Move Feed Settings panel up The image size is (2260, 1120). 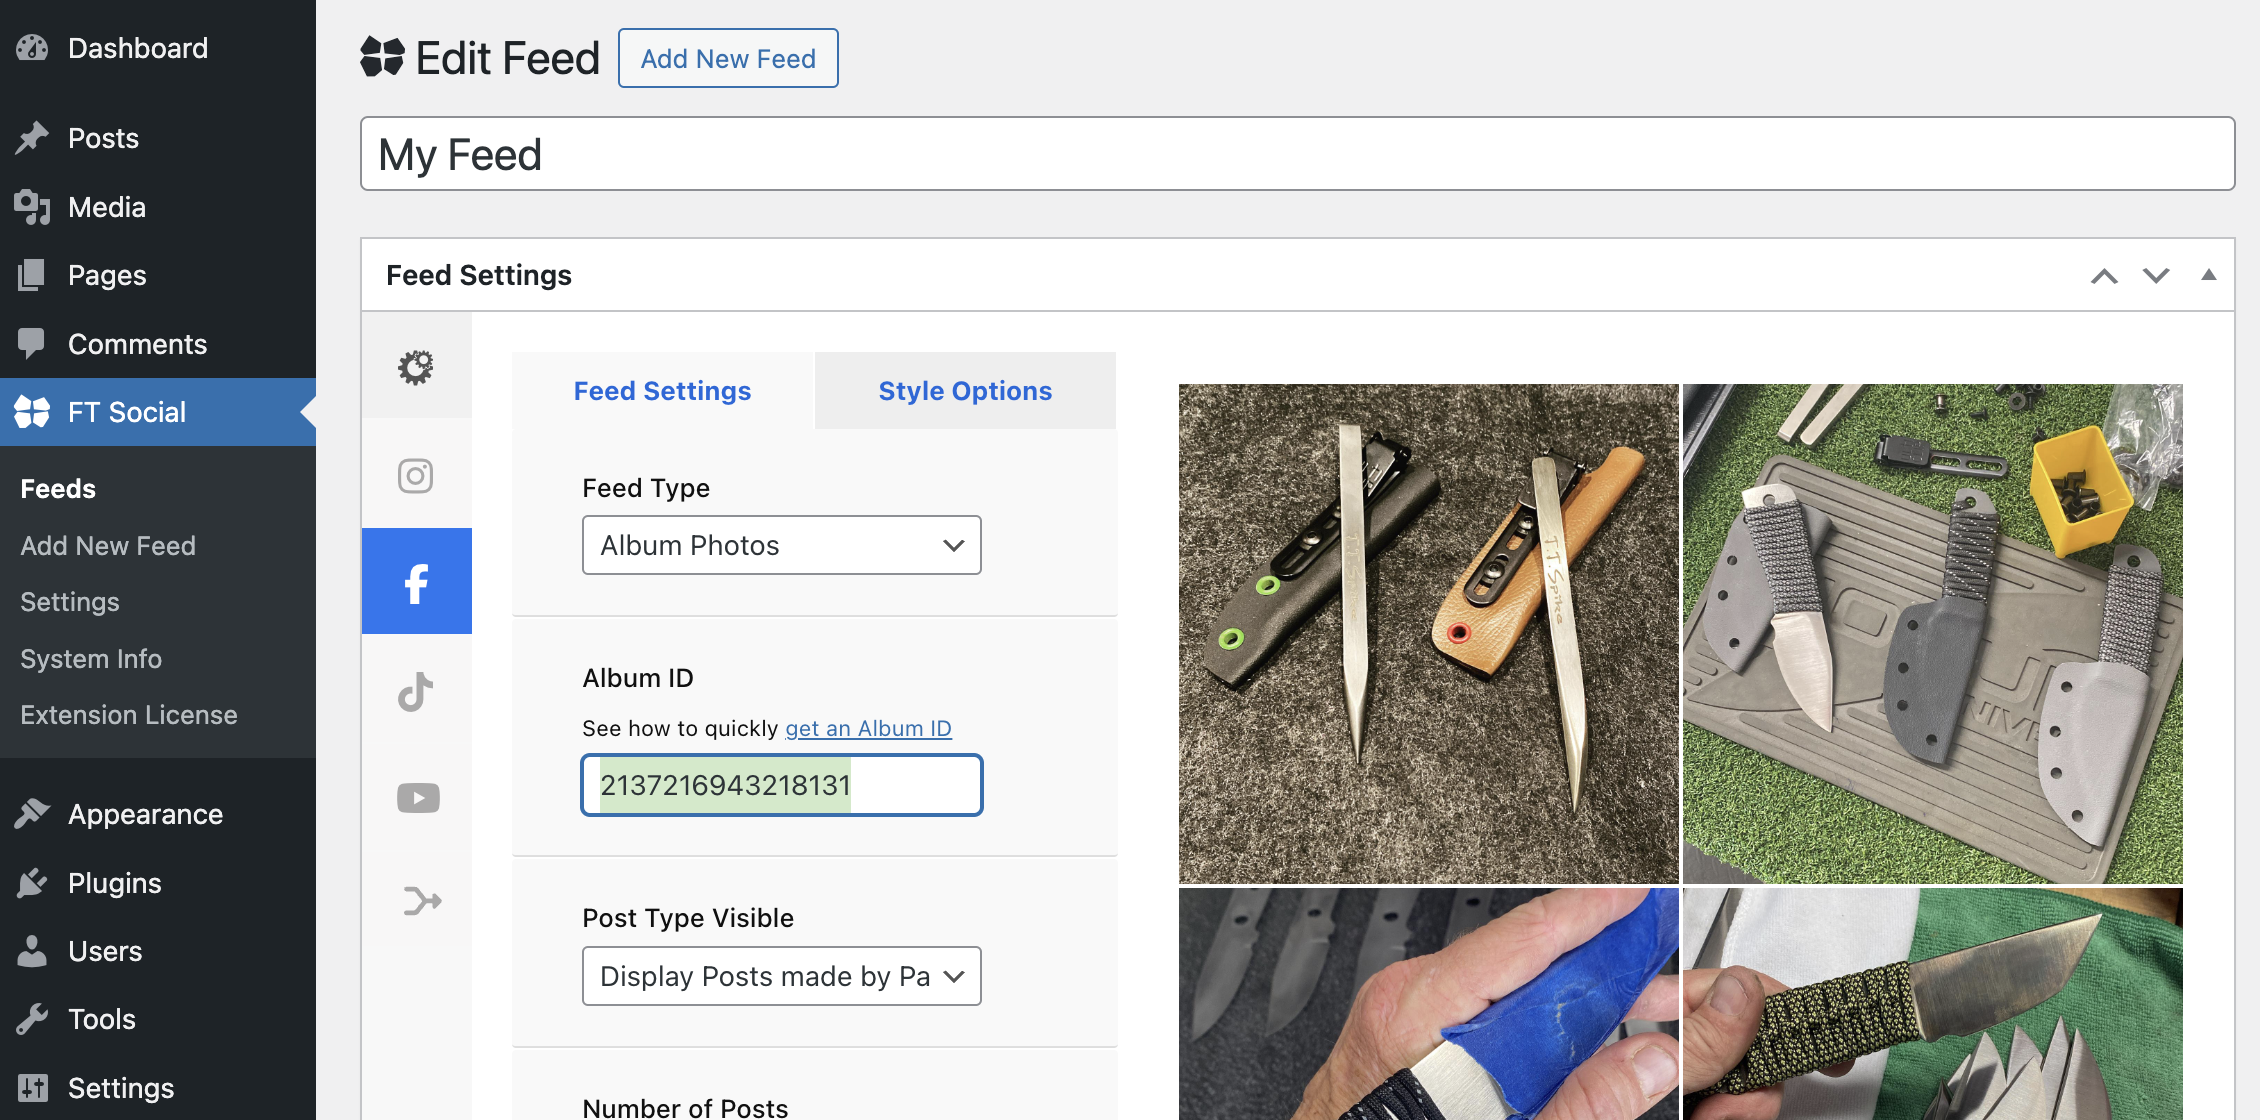(2104, 276)
